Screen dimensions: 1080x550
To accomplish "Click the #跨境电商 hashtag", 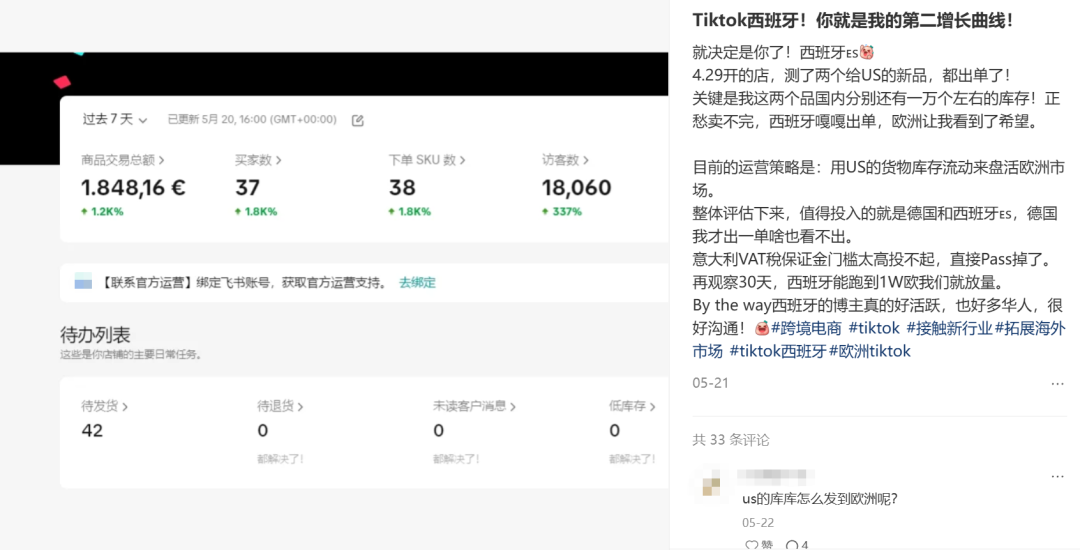I will click(806, 328).
